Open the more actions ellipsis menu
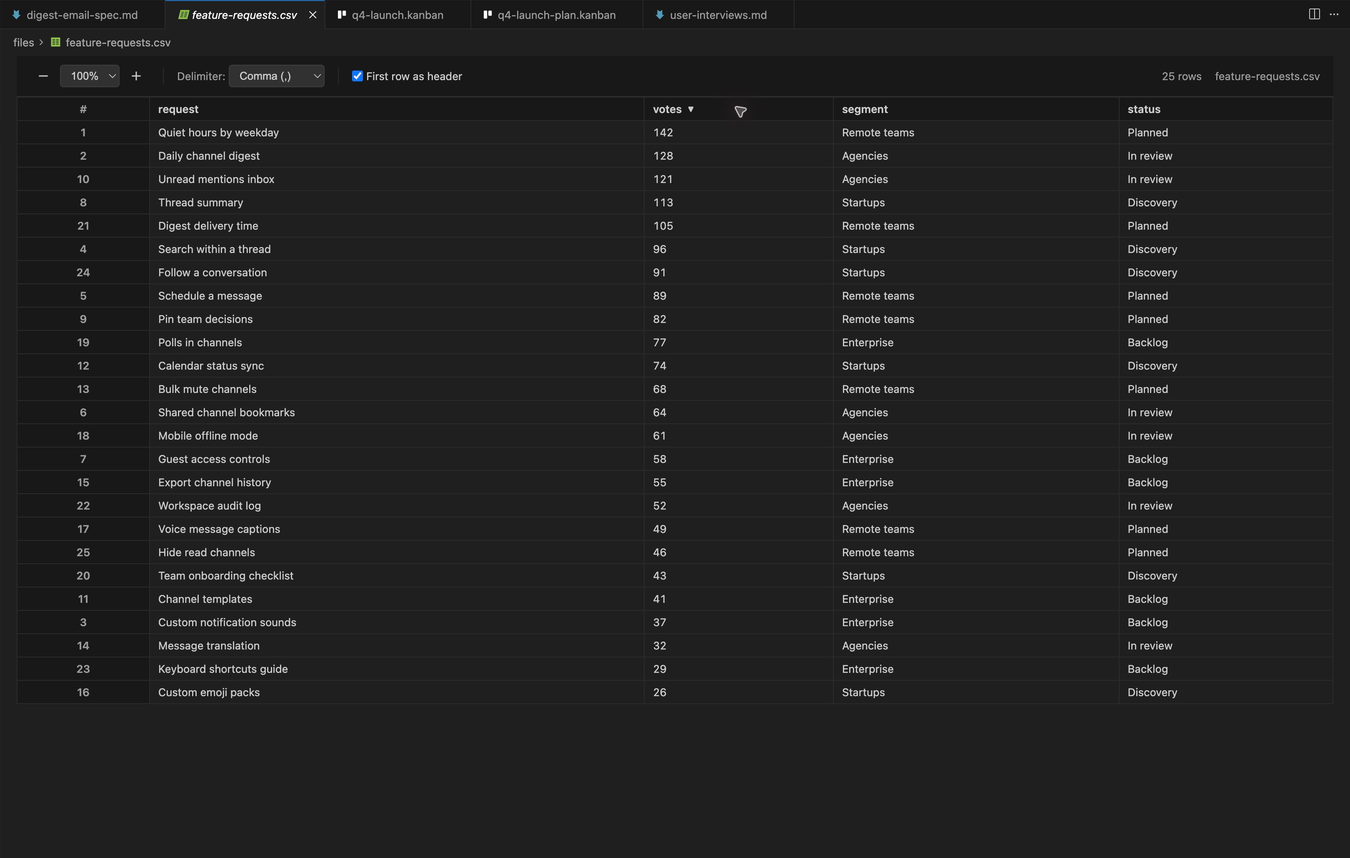The image size is (1350, 858). [x=1334, y=14]
